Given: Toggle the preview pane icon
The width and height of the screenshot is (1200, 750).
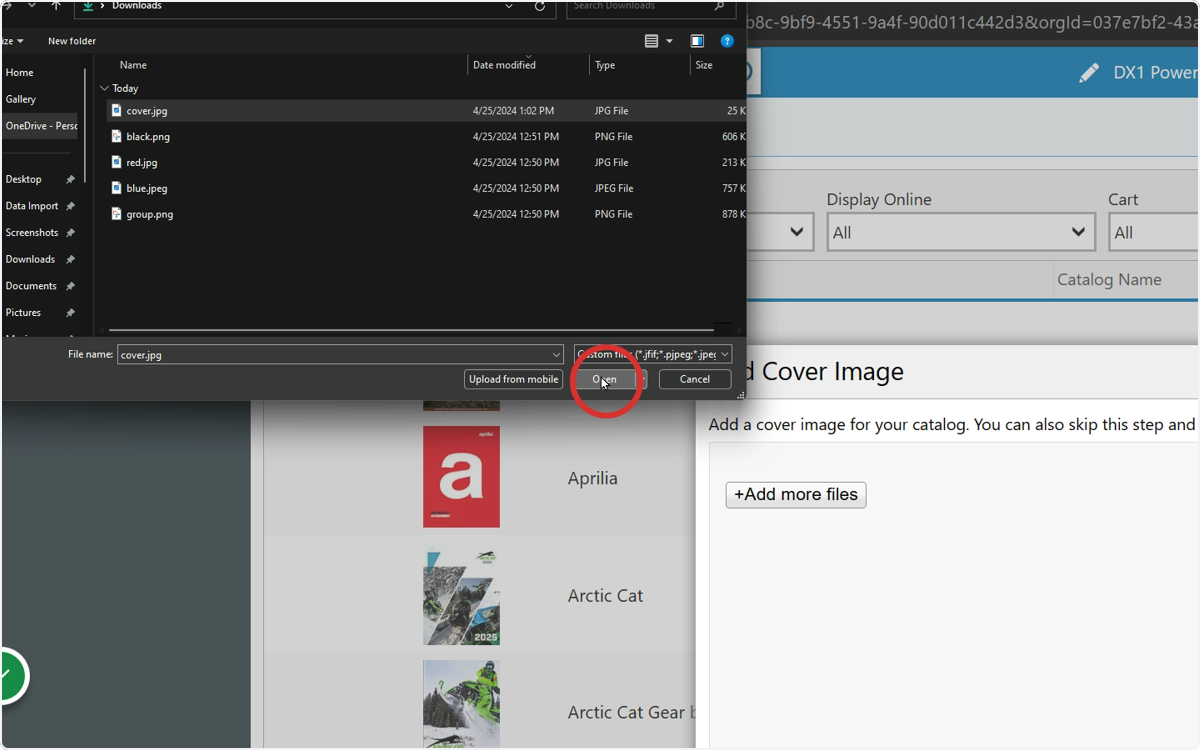Looking at the screenshot, I should (697, 41).
